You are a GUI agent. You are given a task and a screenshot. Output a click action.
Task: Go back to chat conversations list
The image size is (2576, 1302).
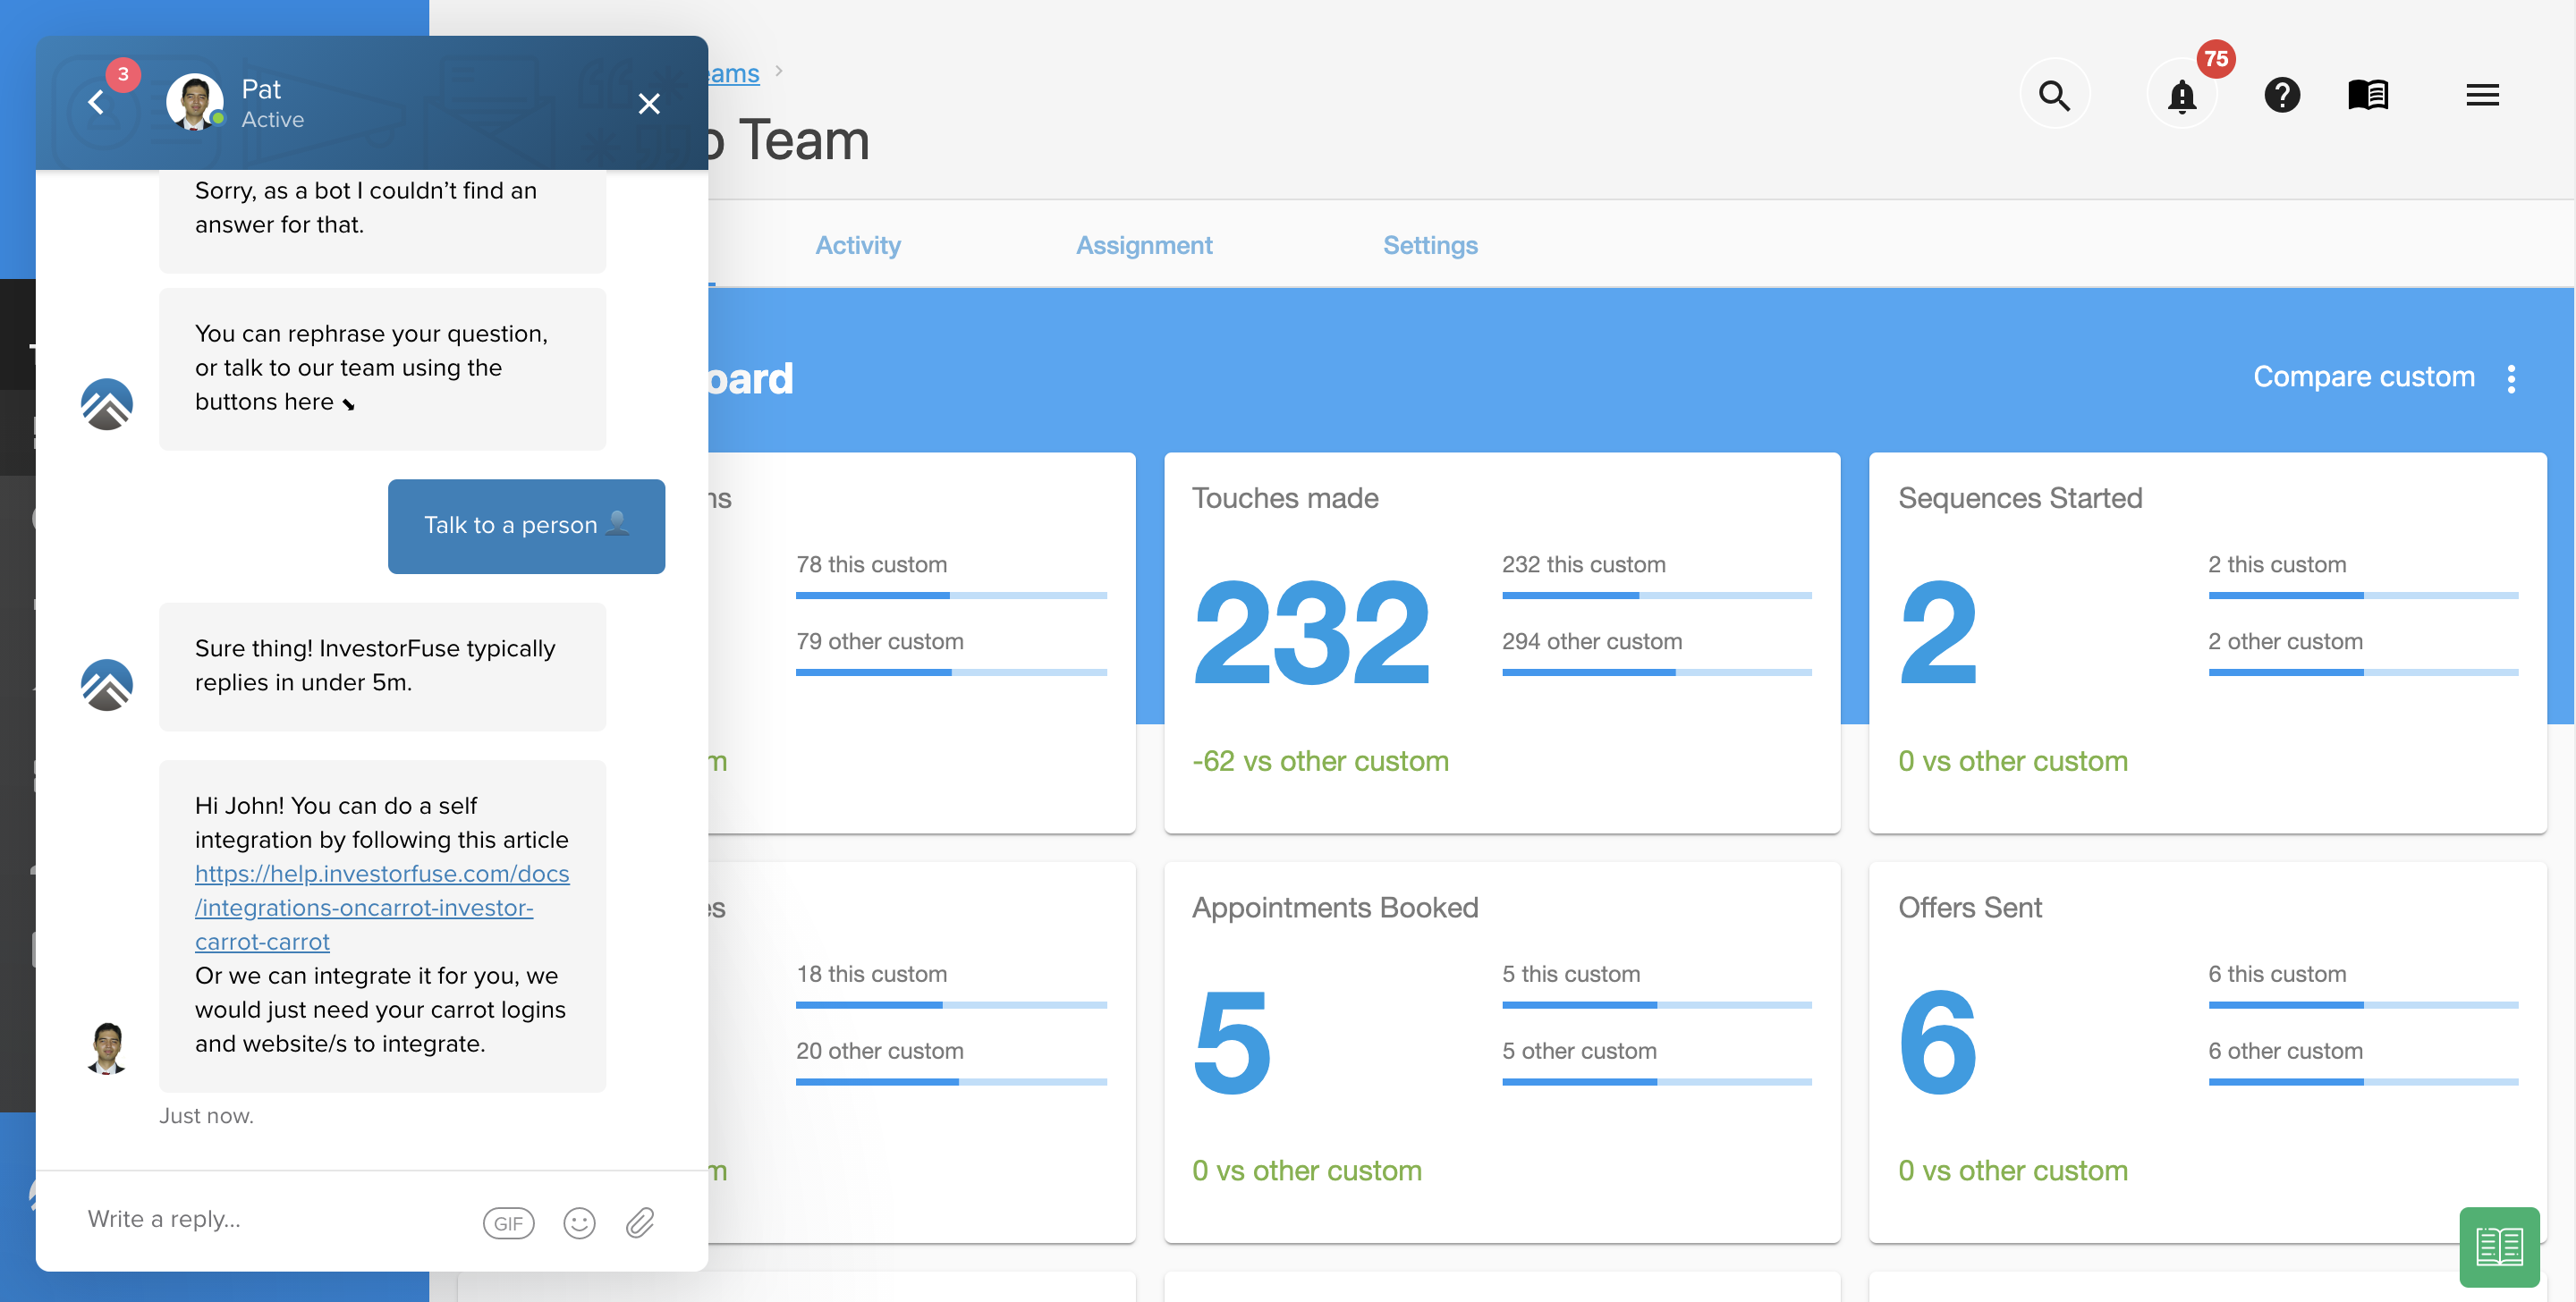[x=96, y=102]
